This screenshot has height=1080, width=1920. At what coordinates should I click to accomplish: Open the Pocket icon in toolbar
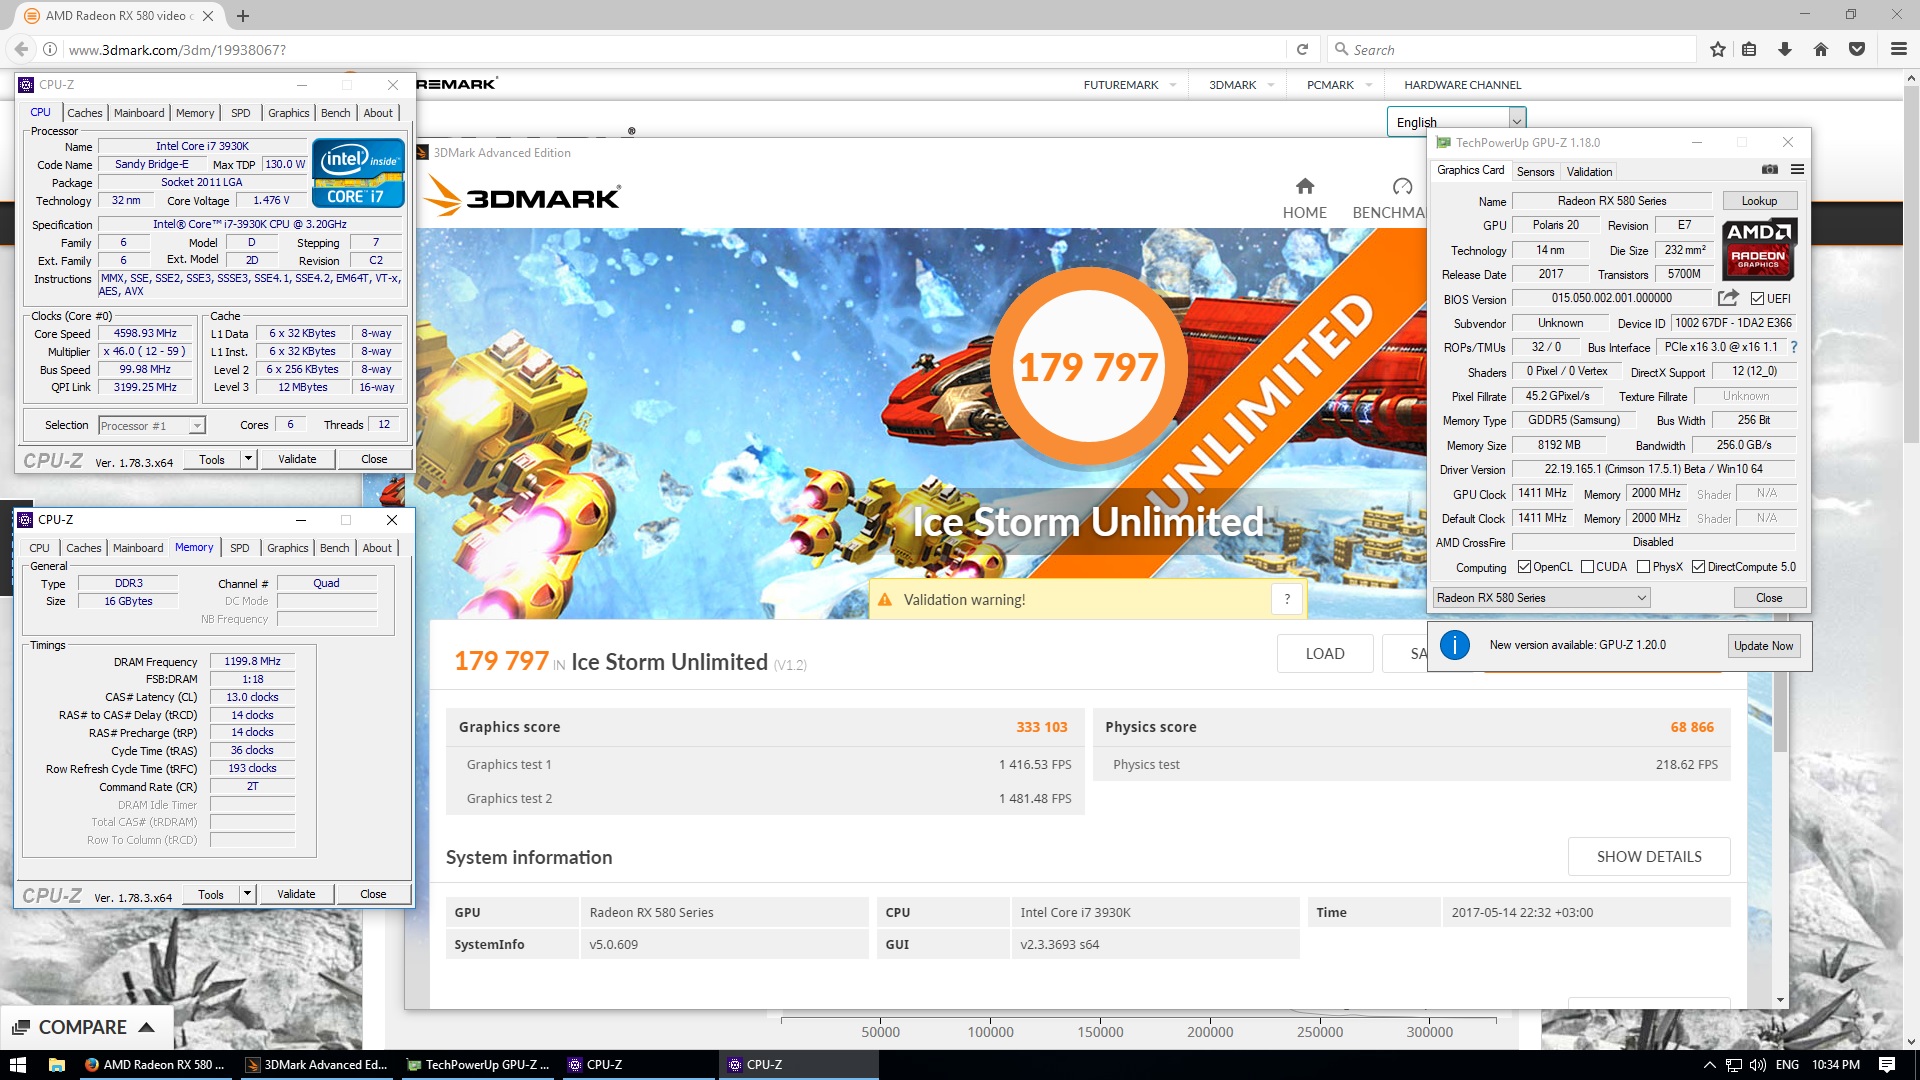[1857, 49]
